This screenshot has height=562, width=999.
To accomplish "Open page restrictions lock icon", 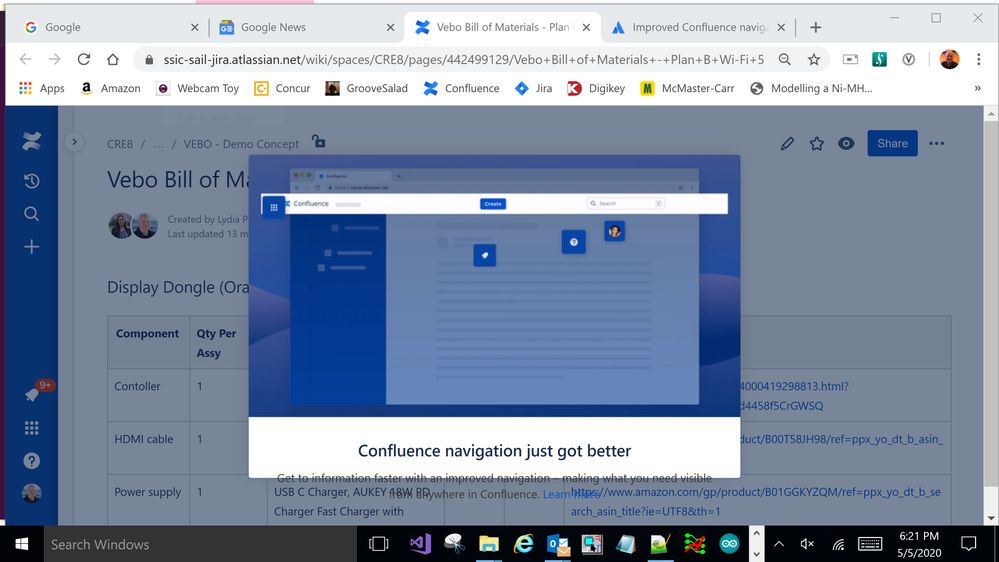I will (x=319, y=141).
